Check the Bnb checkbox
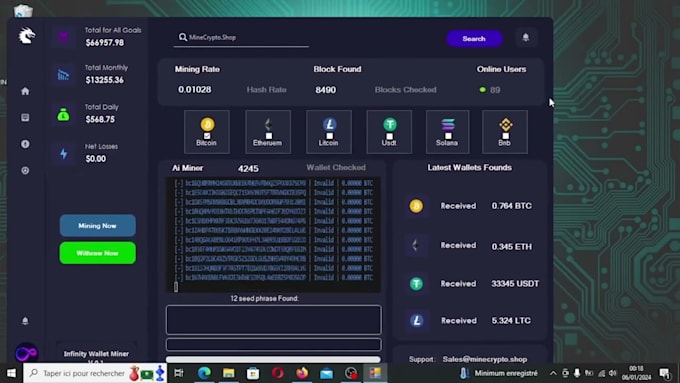680x383 pixels. 505,136
